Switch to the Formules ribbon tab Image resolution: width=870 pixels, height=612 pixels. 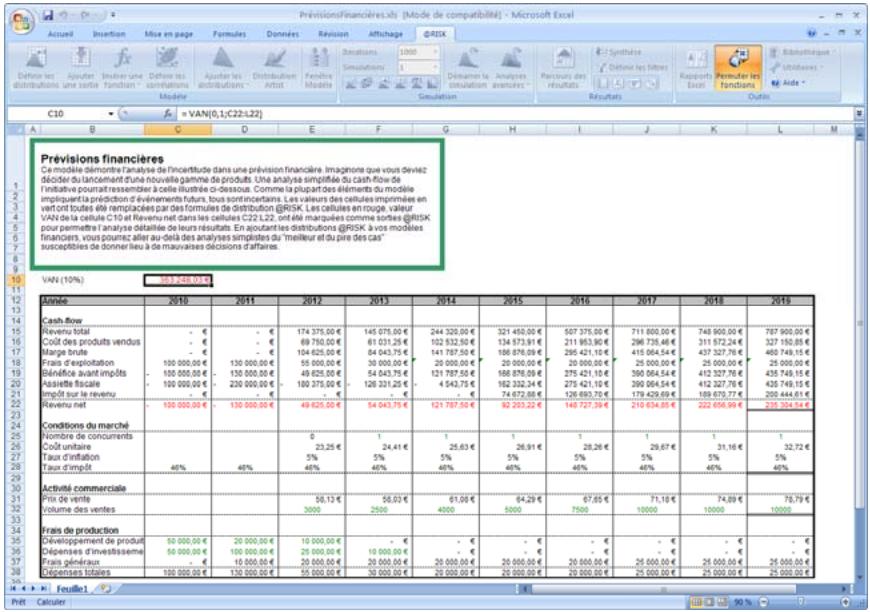click(229, 33)
